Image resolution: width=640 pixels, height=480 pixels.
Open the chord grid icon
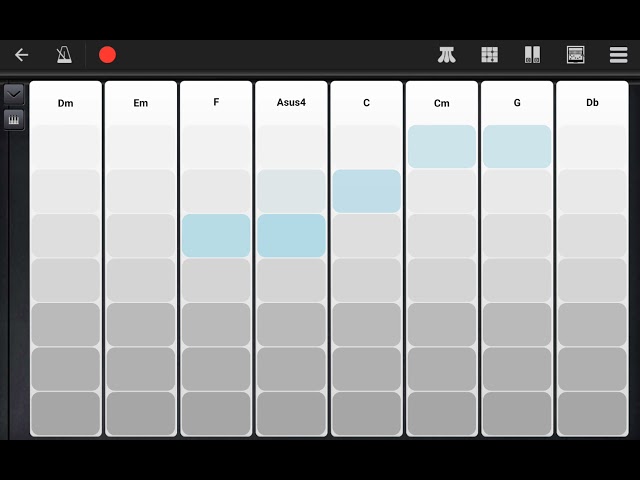pyautogui.click(x=489, y=55)
